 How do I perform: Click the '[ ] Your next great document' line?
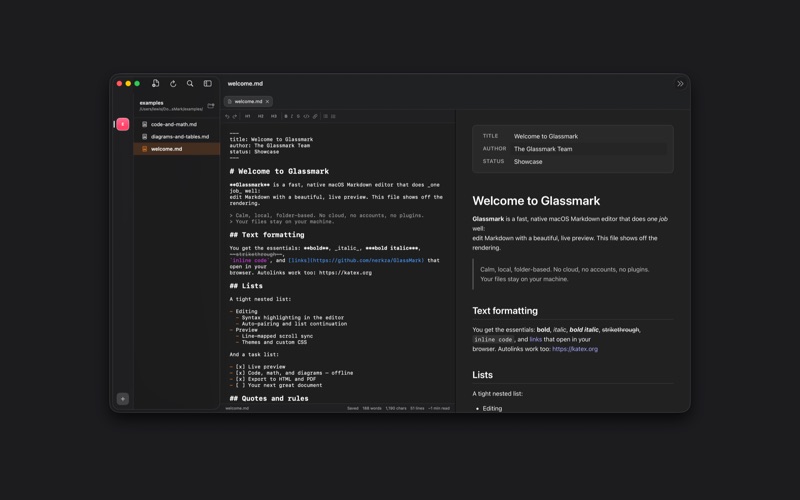276,385
